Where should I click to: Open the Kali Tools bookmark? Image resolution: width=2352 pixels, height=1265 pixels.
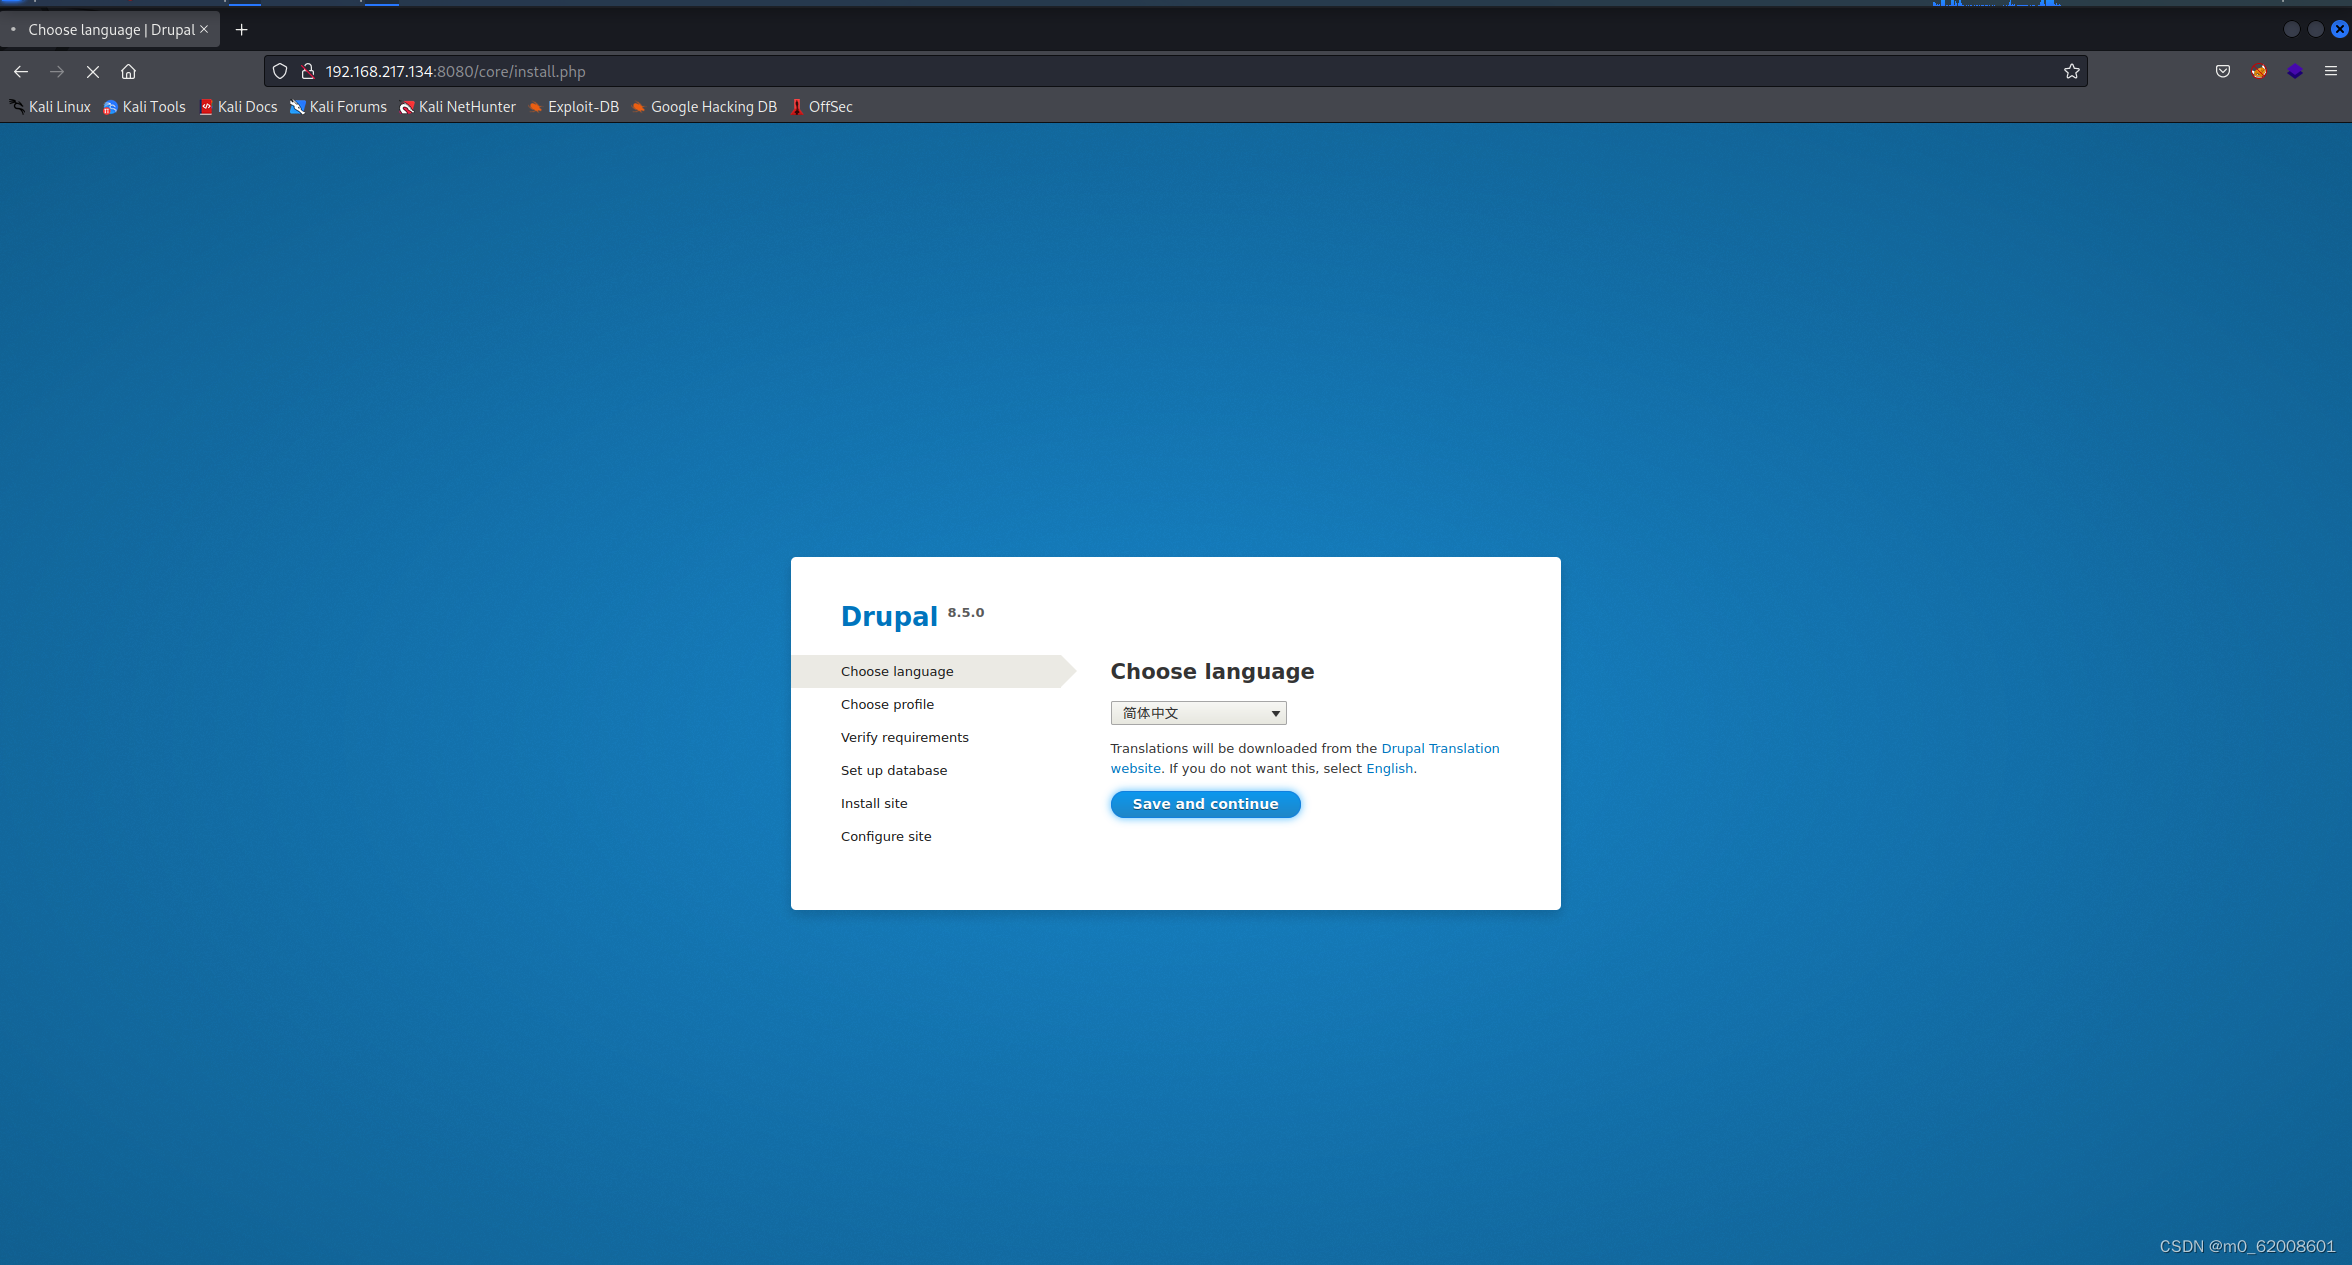coord(144,107)
